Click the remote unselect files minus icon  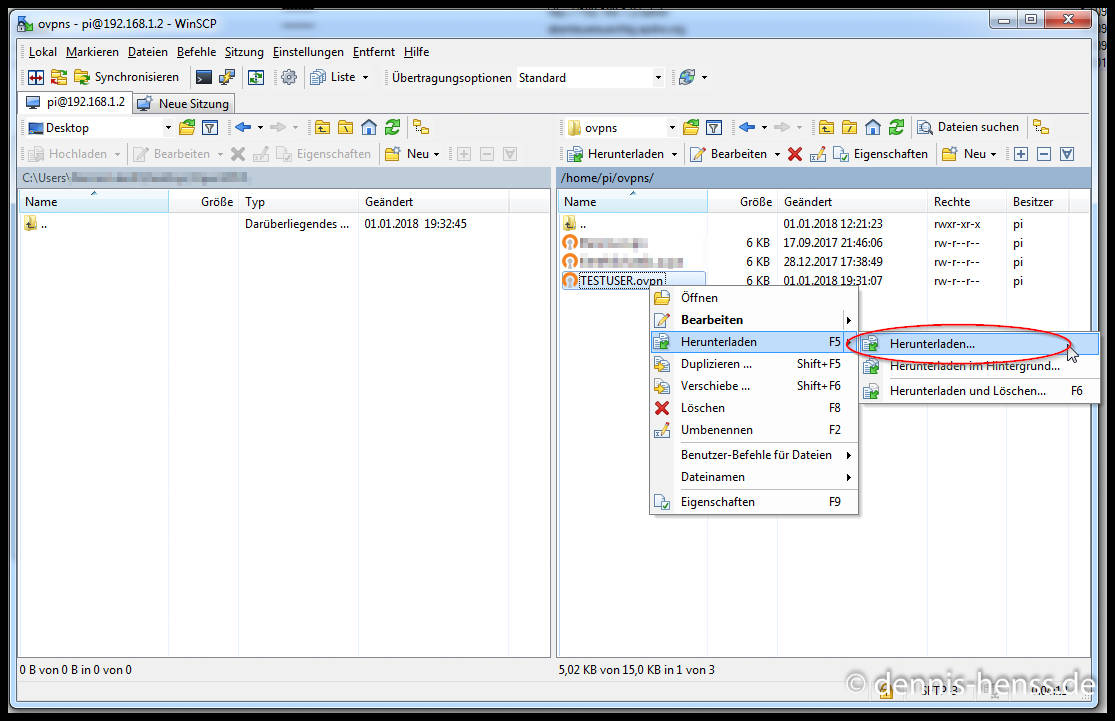click(x=1044, y=154)
